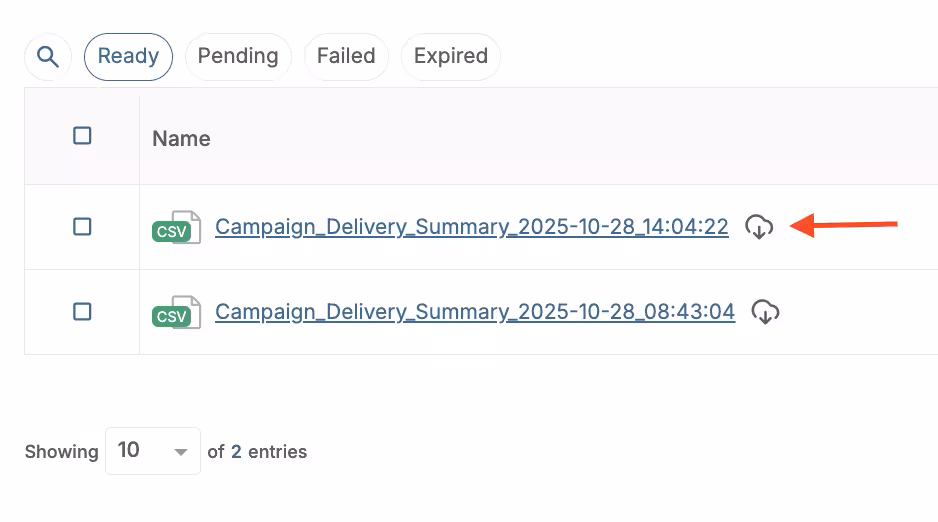Click the value 10 in page-size selector
Image resolution: width=938 pixels, height=522 pixels.
[129, 451]
